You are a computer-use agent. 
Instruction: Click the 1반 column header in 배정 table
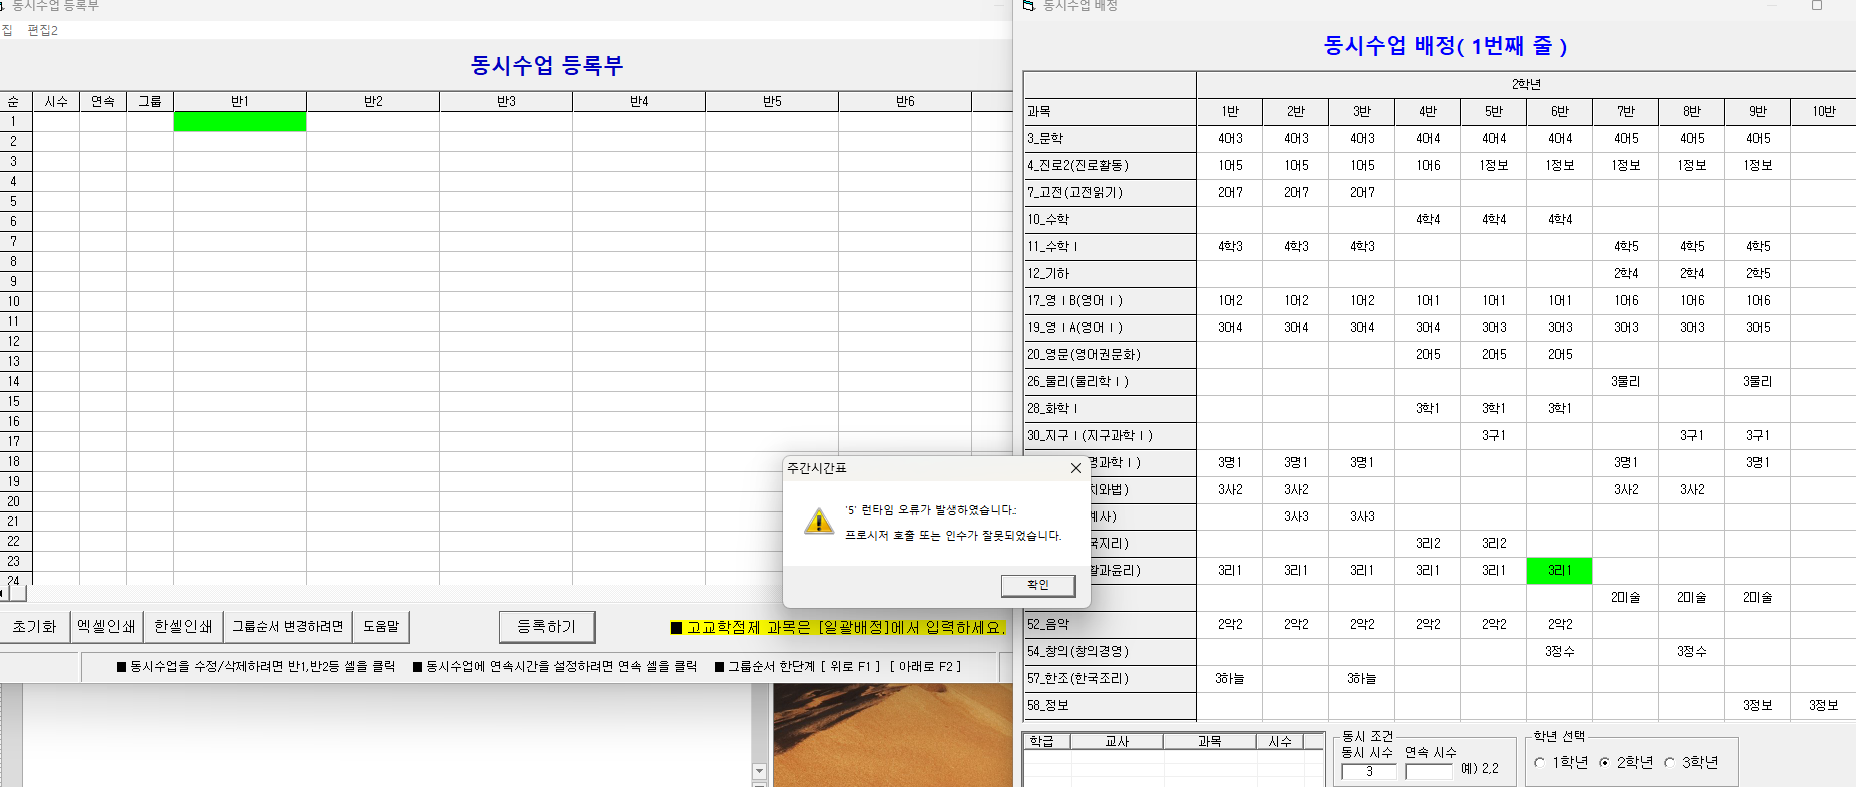[x=1230, y=111]
